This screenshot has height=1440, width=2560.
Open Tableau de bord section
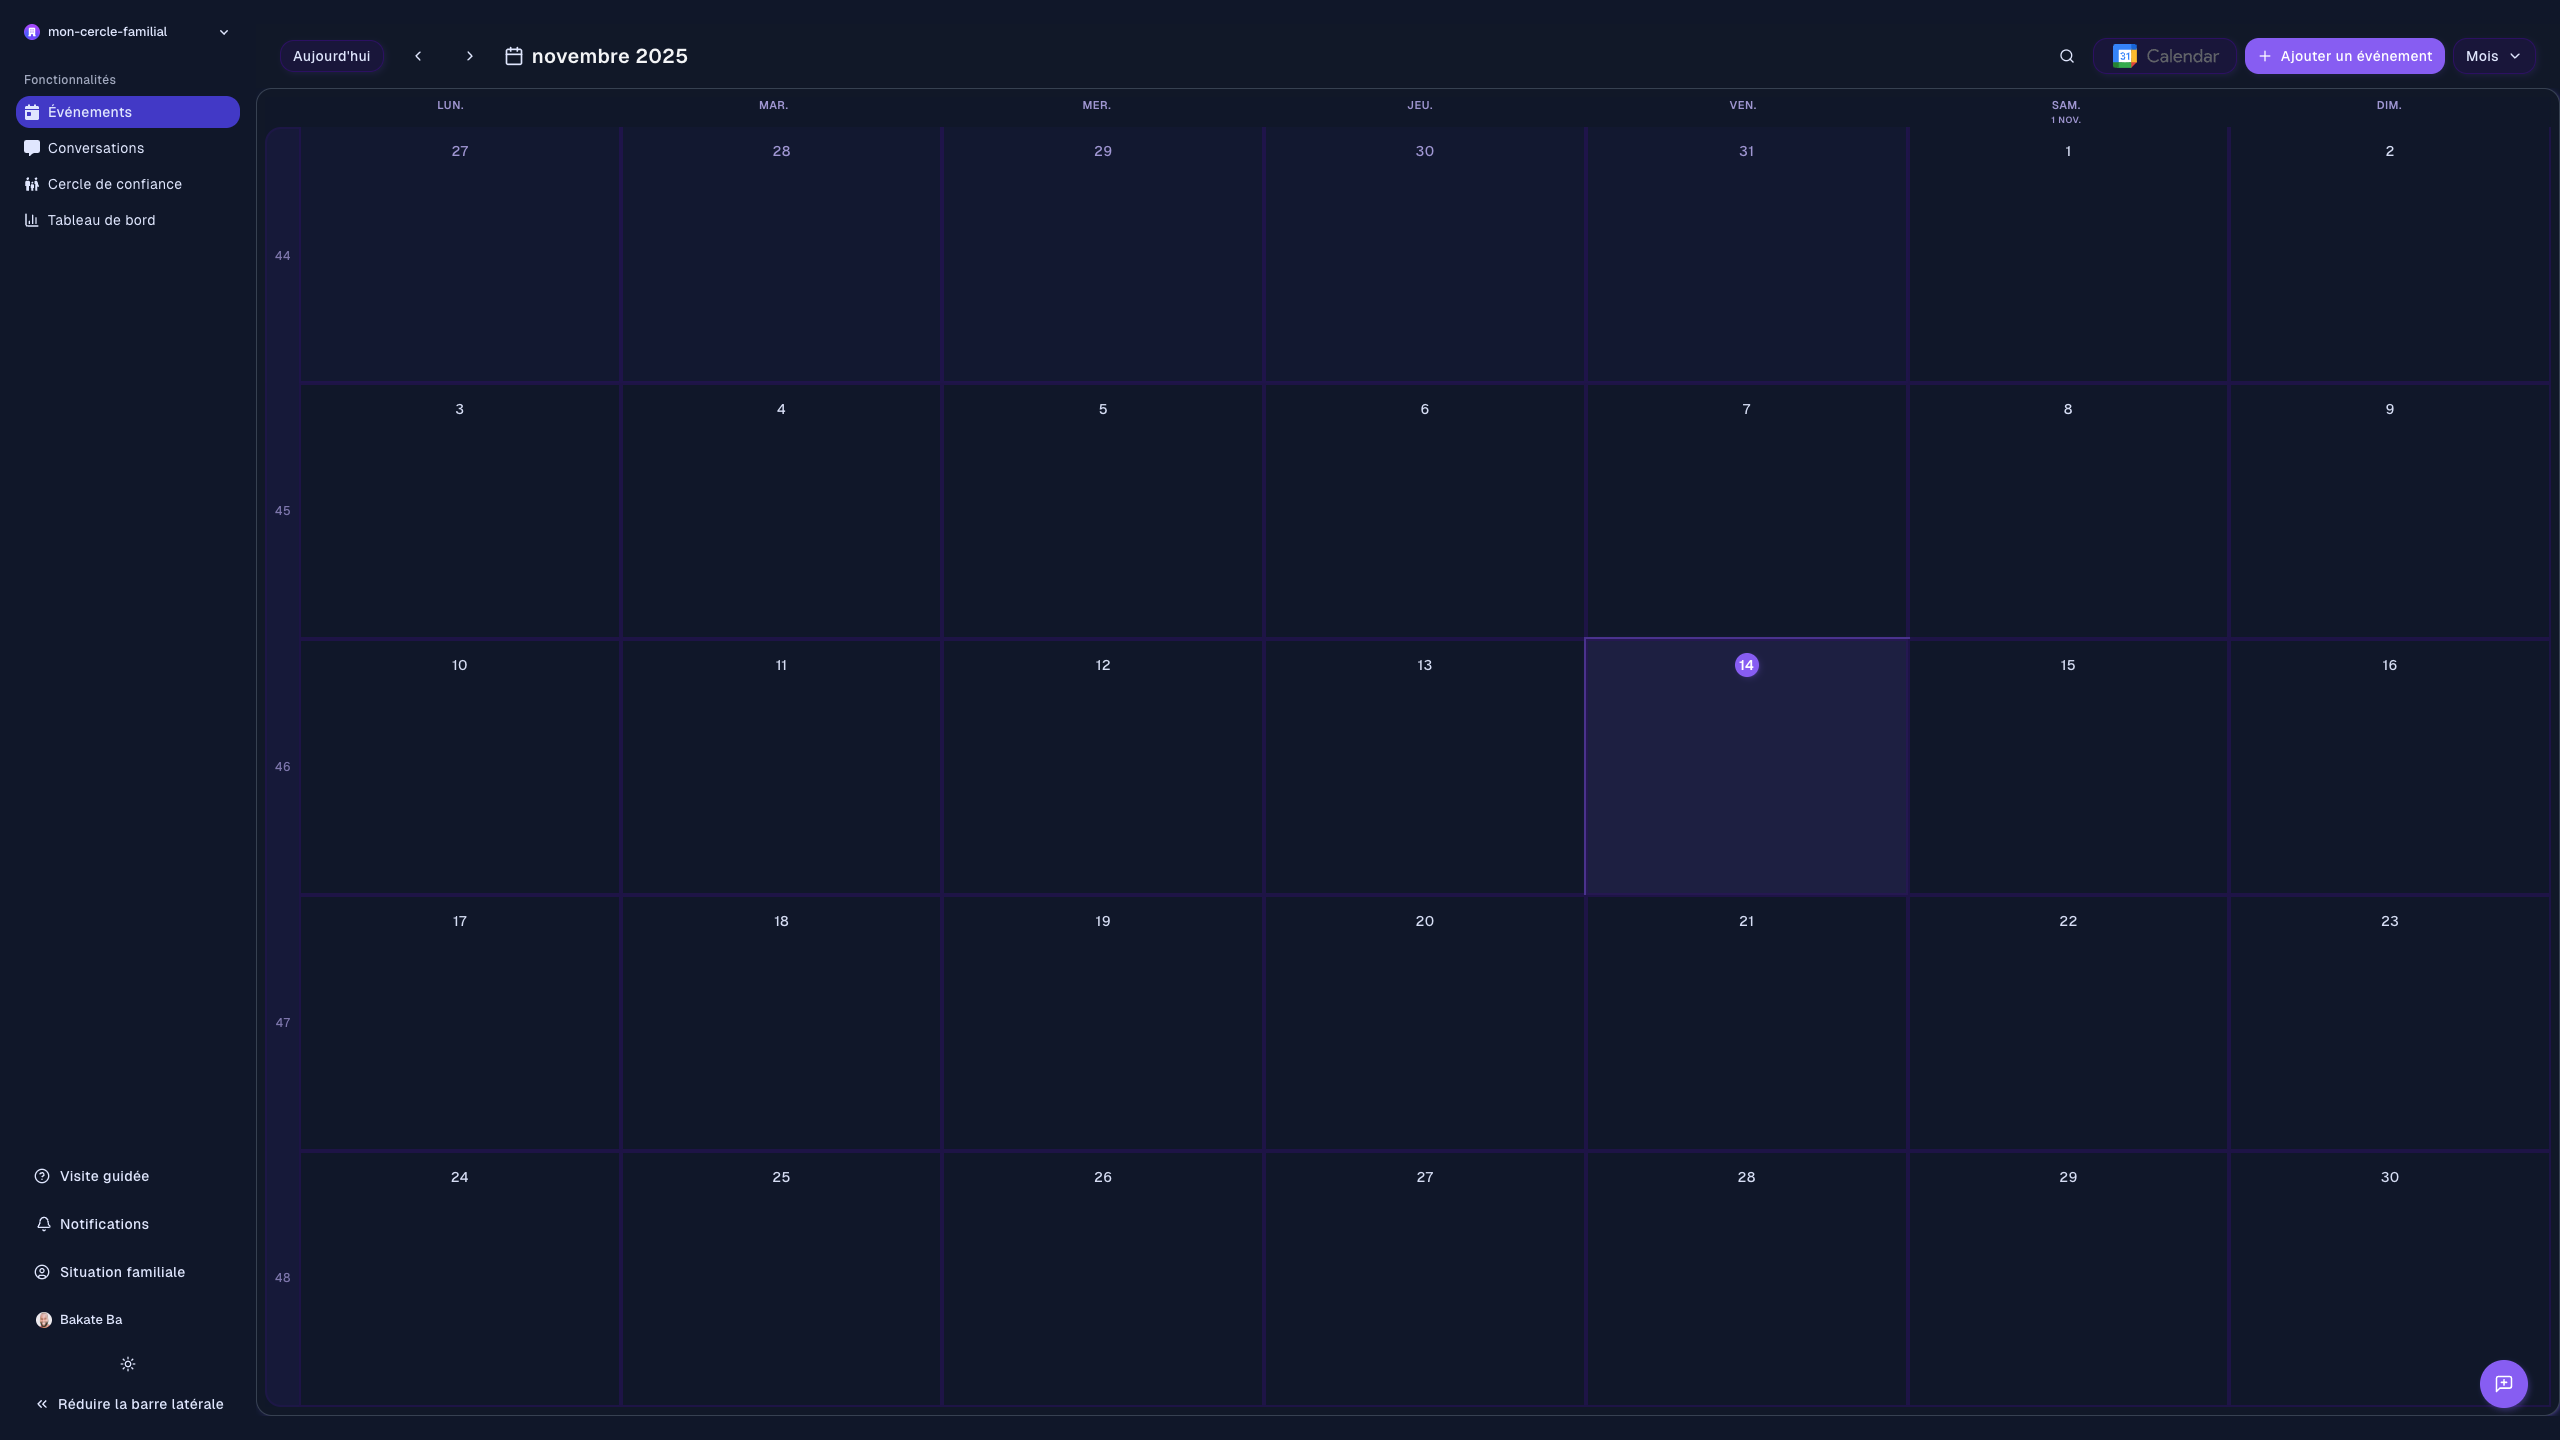[101, 220]
